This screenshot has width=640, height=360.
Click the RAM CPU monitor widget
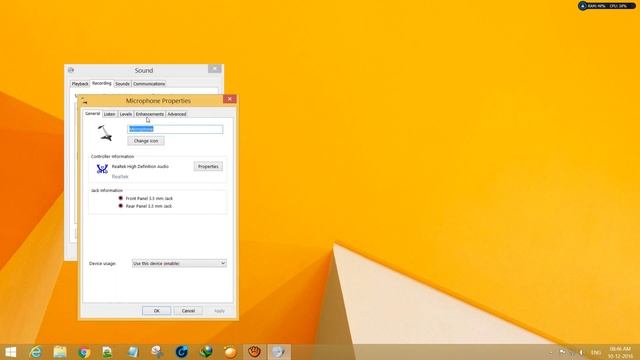607,6
